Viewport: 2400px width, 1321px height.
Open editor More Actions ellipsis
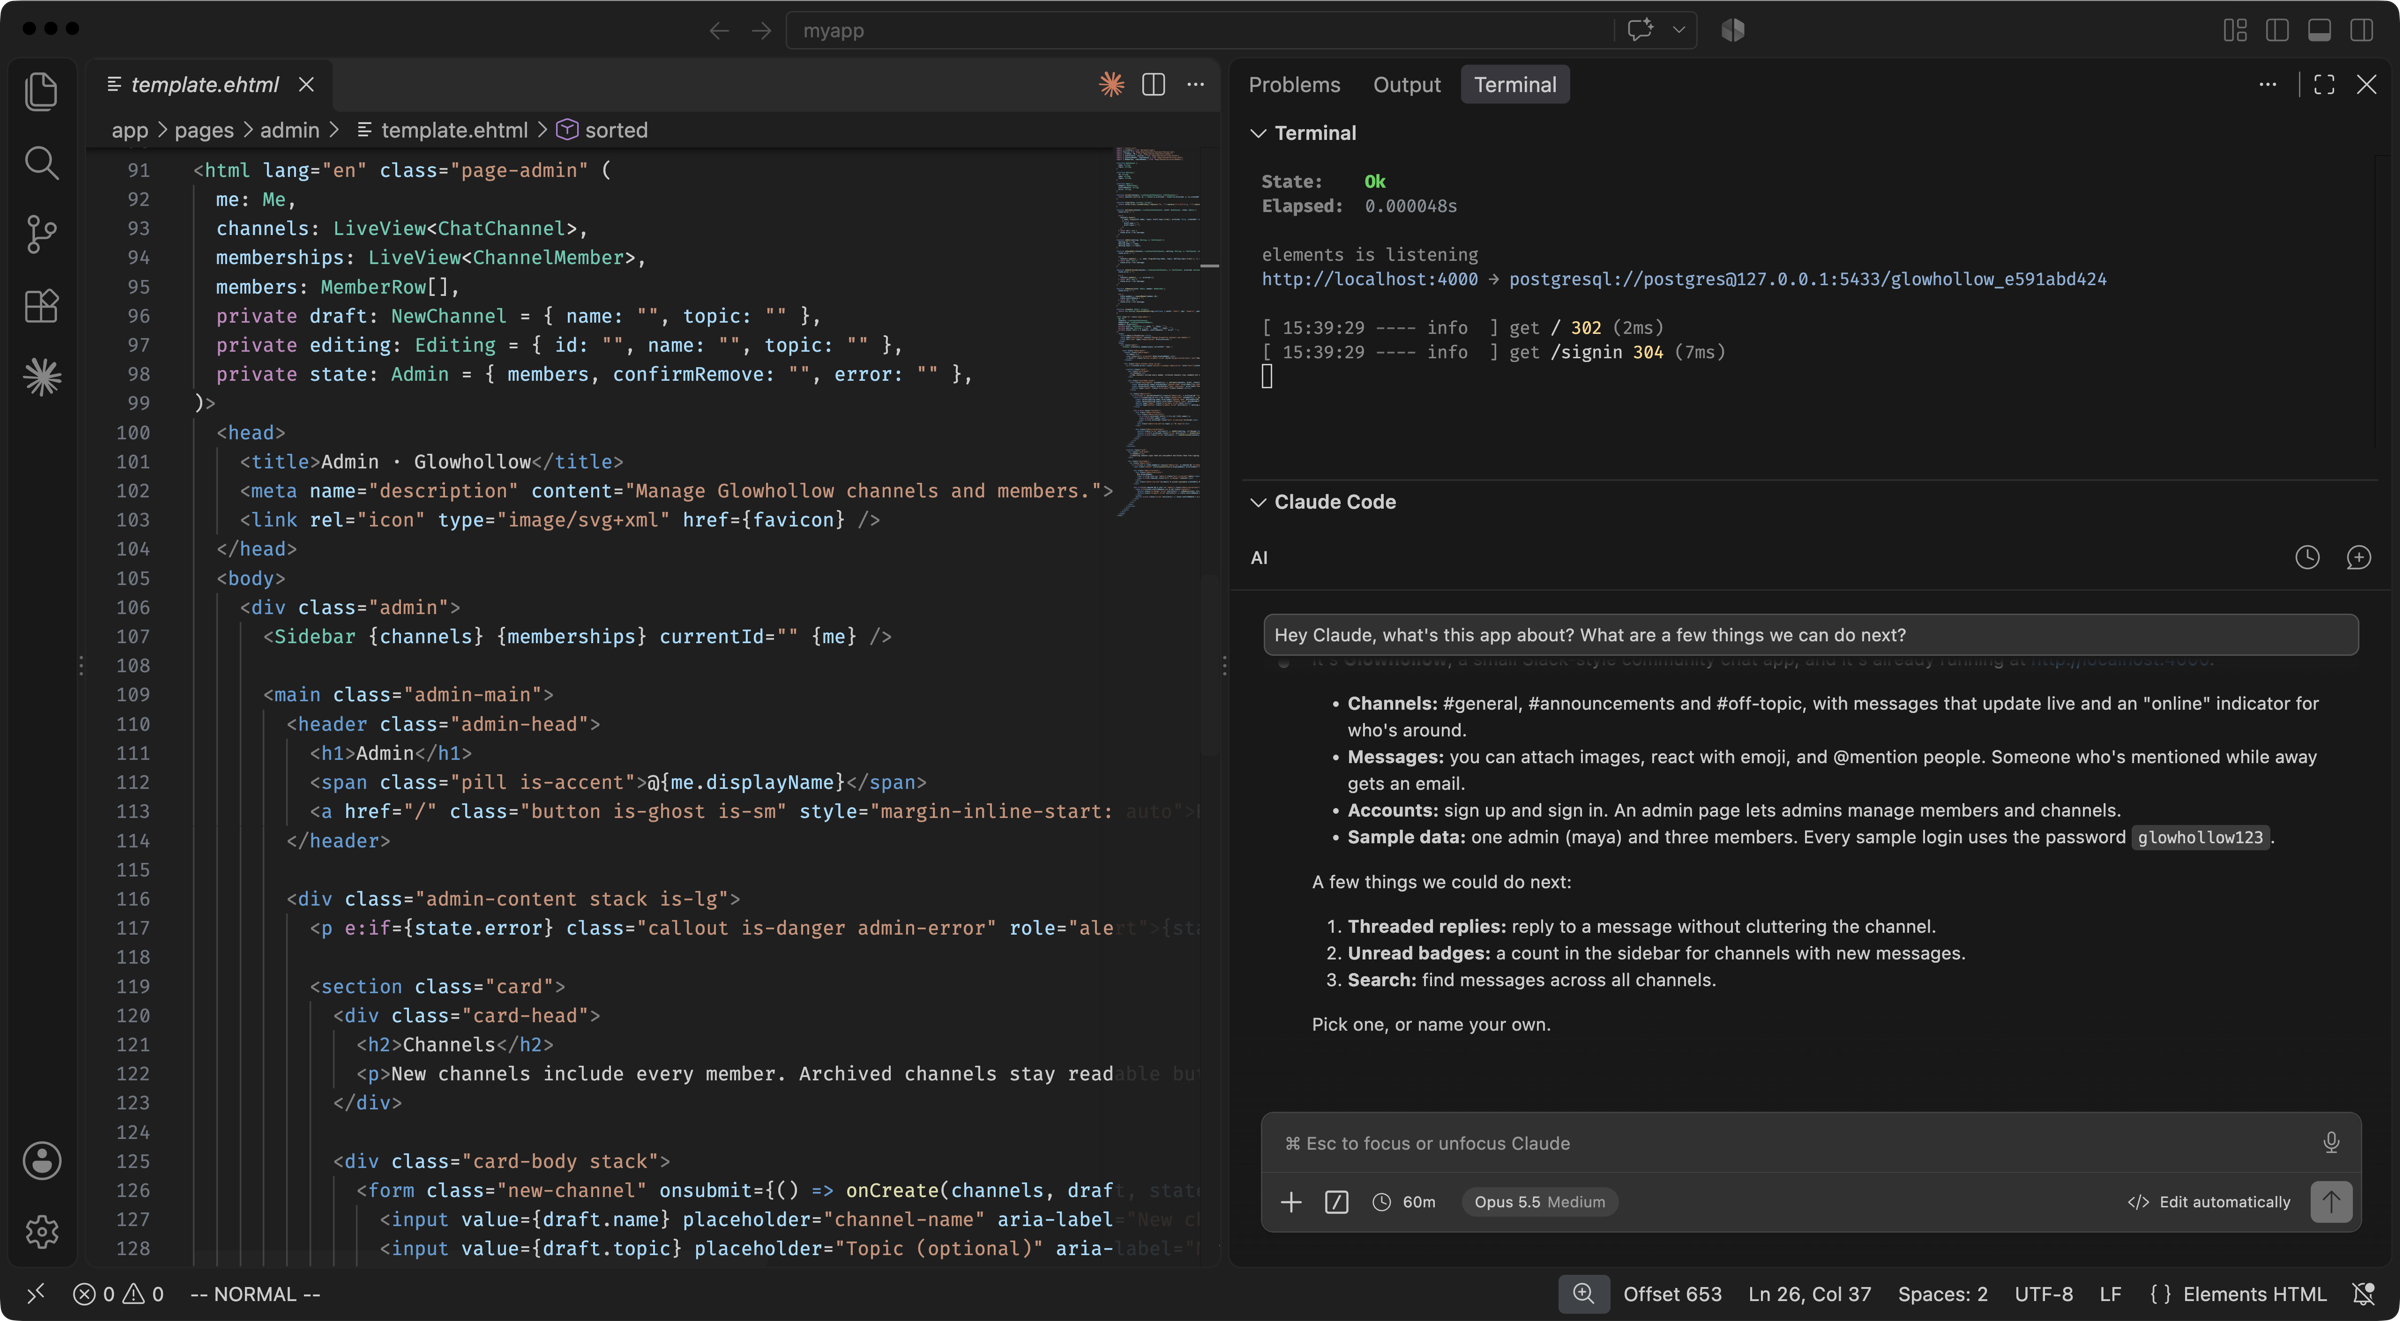(x=1195, y=84)
